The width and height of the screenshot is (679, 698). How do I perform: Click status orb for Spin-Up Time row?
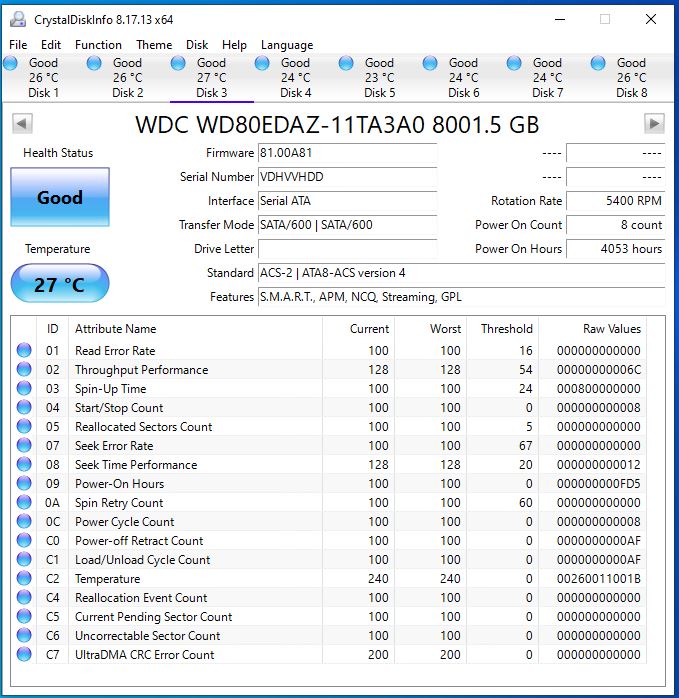(x=24, y=388)
